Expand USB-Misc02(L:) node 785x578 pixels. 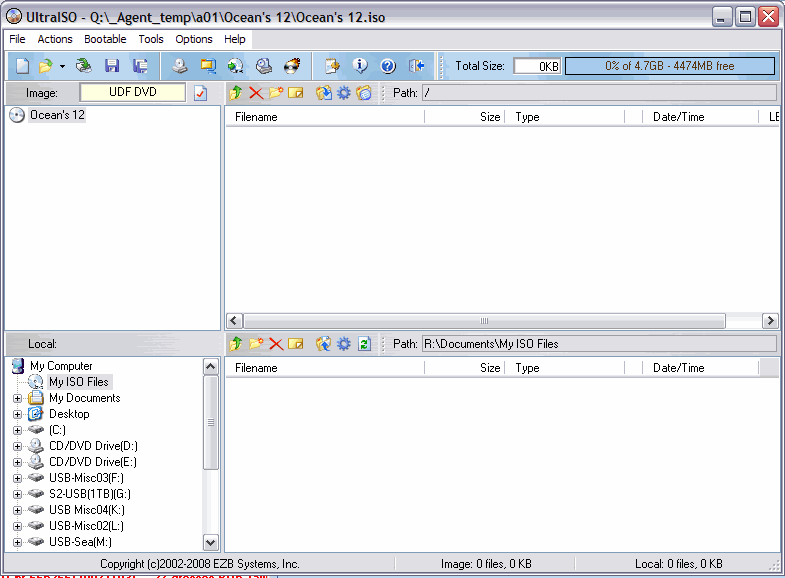(18, 526)
